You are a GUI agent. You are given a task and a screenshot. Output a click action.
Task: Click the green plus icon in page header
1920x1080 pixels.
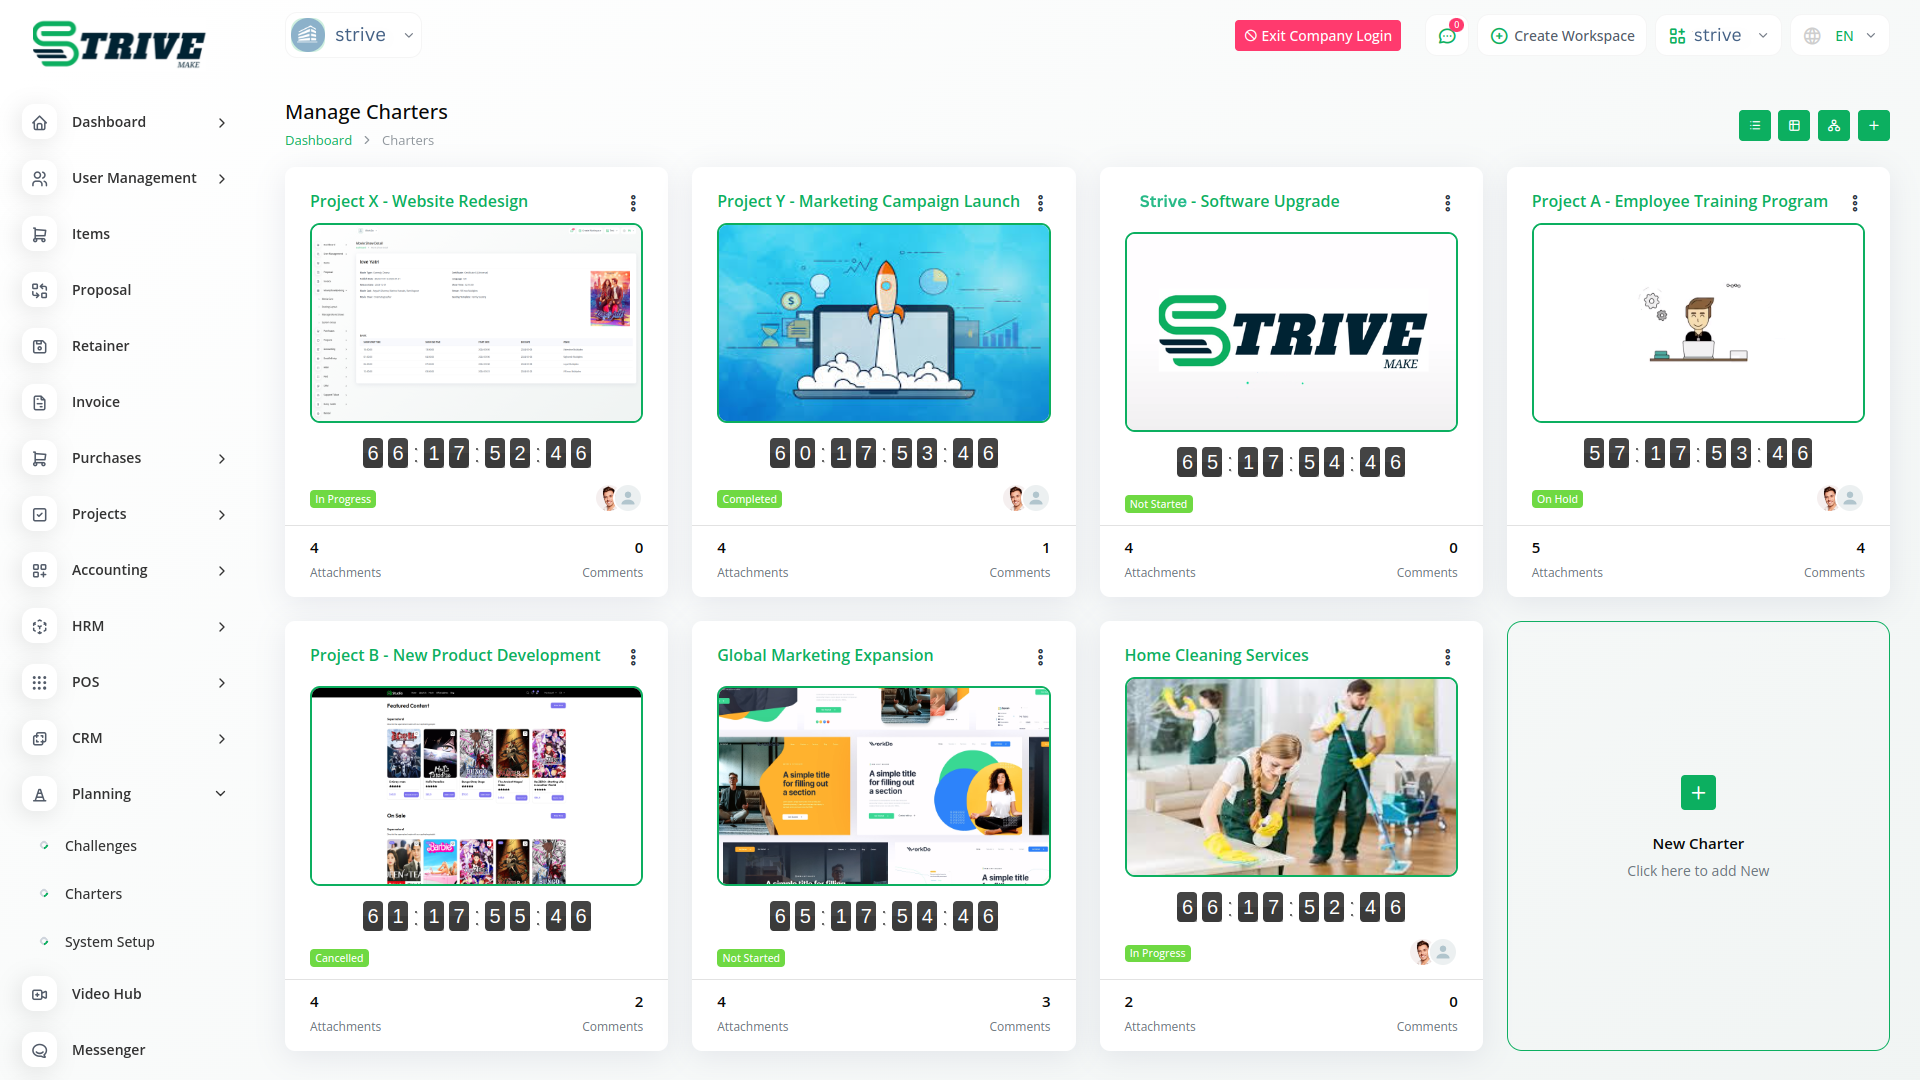coord(1873,126)
